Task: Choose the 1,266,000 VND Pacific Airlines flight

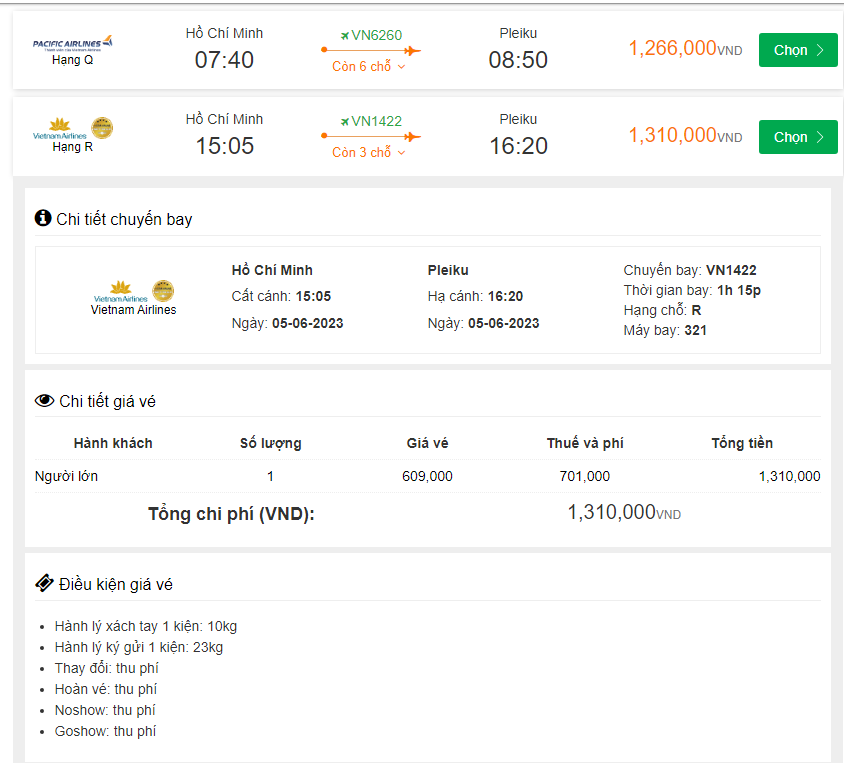Action: coord(797,50)
